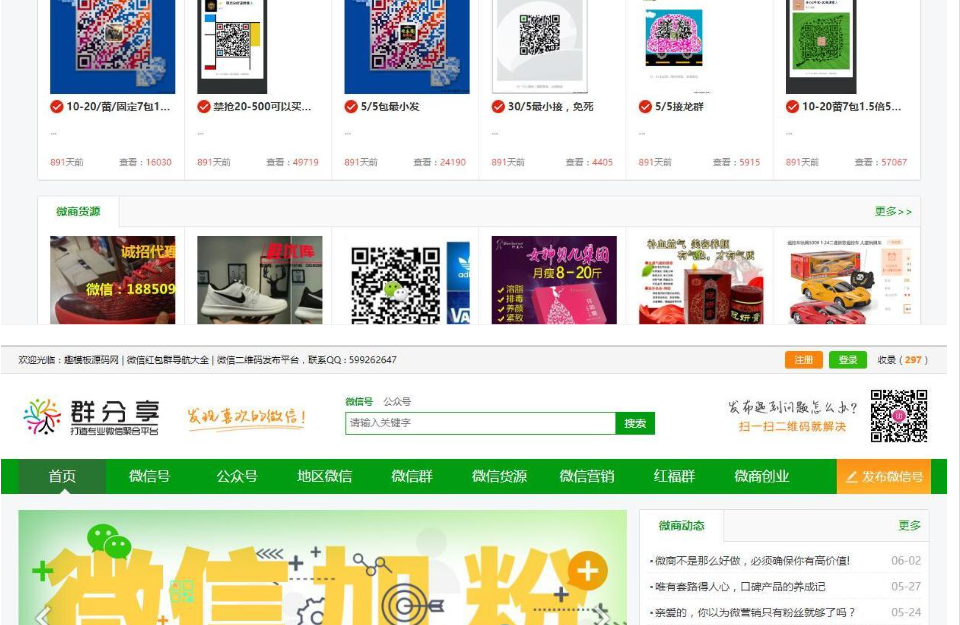This screenshot has width=960, height=625.
Task: Click the 查看：16030 view count
Action: tap(145, 162)
